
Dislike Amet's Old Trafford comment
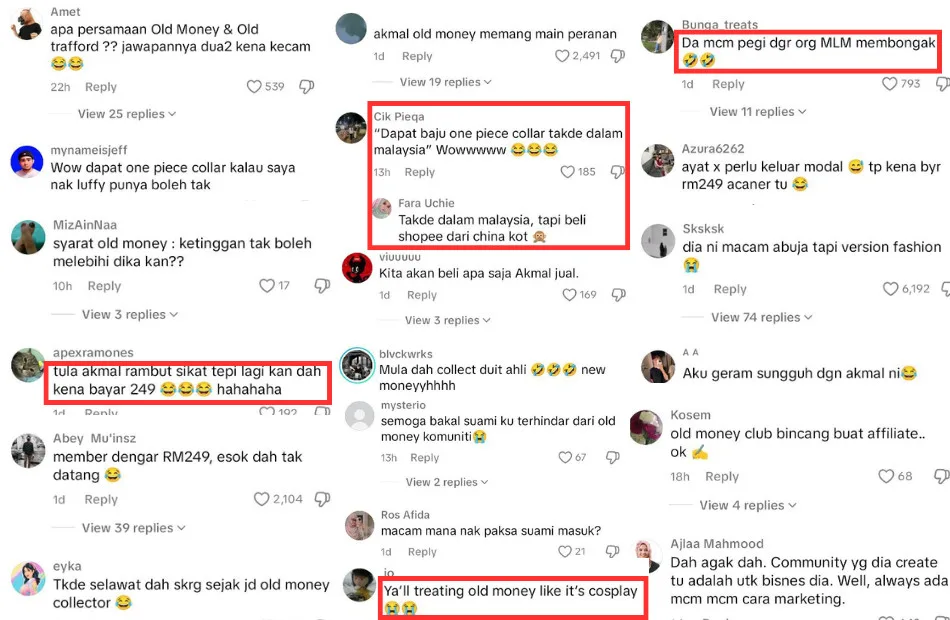click(307, 87)
